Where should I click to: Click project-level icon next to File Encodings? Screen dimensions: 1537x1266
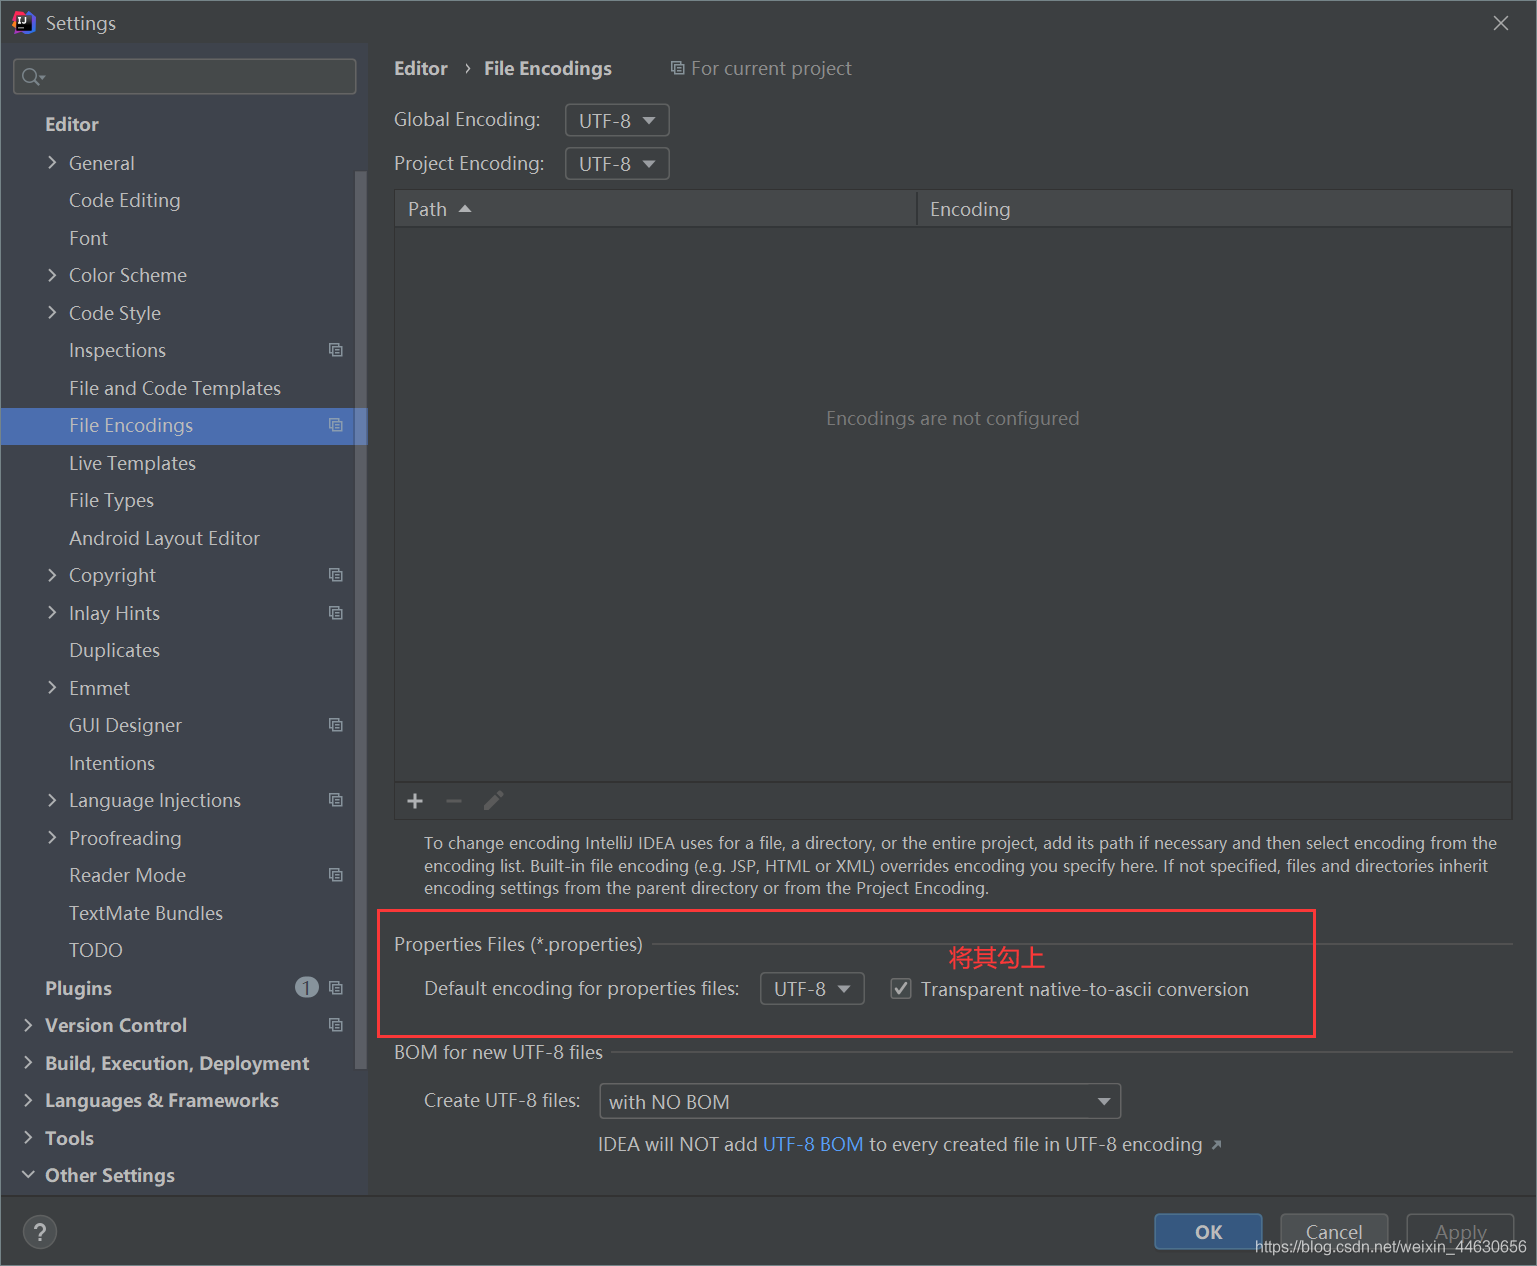pyautogui.click(x=336, y=425)
